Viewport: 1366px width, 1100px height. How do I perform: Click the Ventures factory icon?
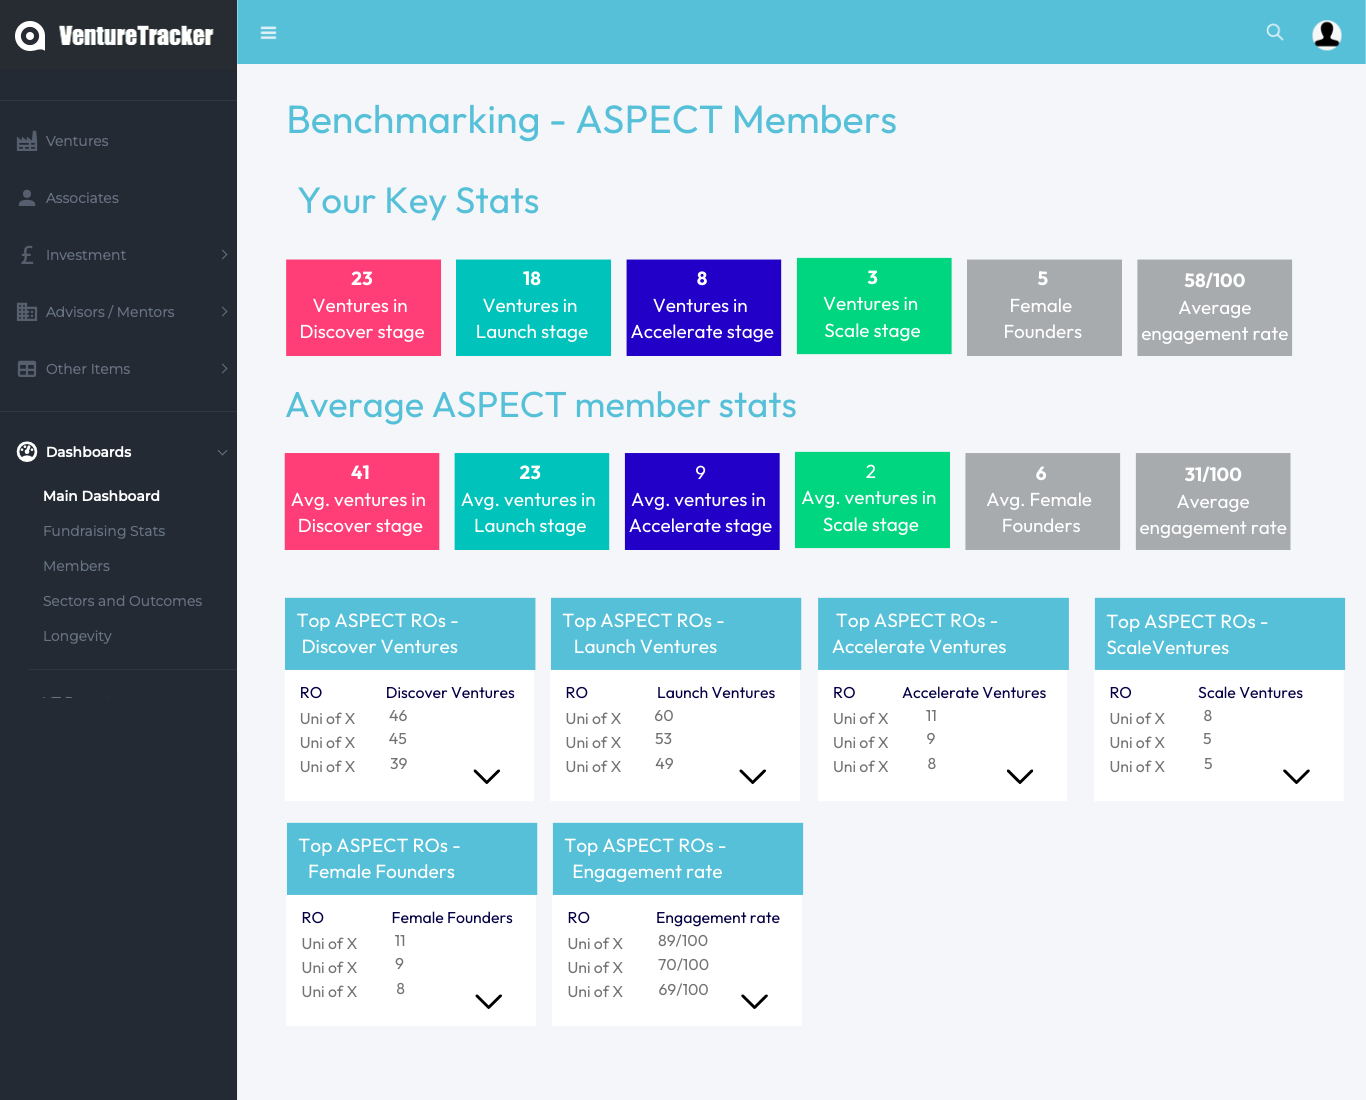pyautogui.click(x=27, y=142)
